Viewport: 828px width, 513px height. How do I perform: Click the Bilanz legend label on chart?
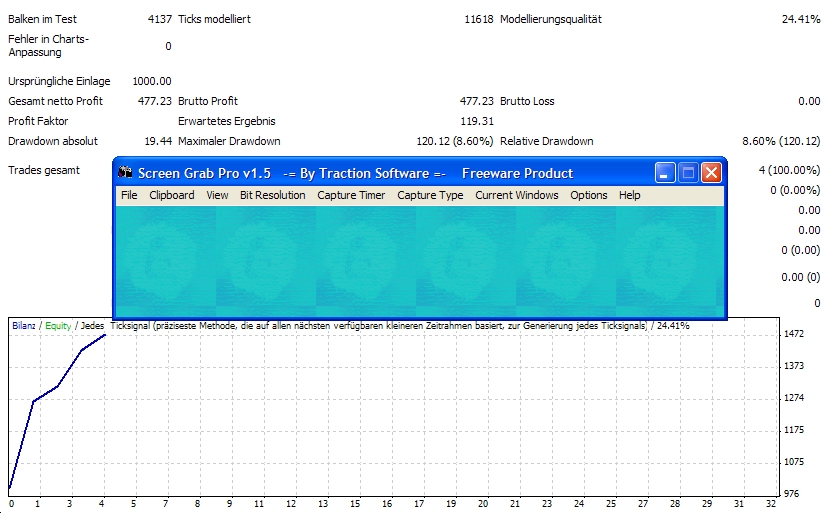click(x=24, y=326)
